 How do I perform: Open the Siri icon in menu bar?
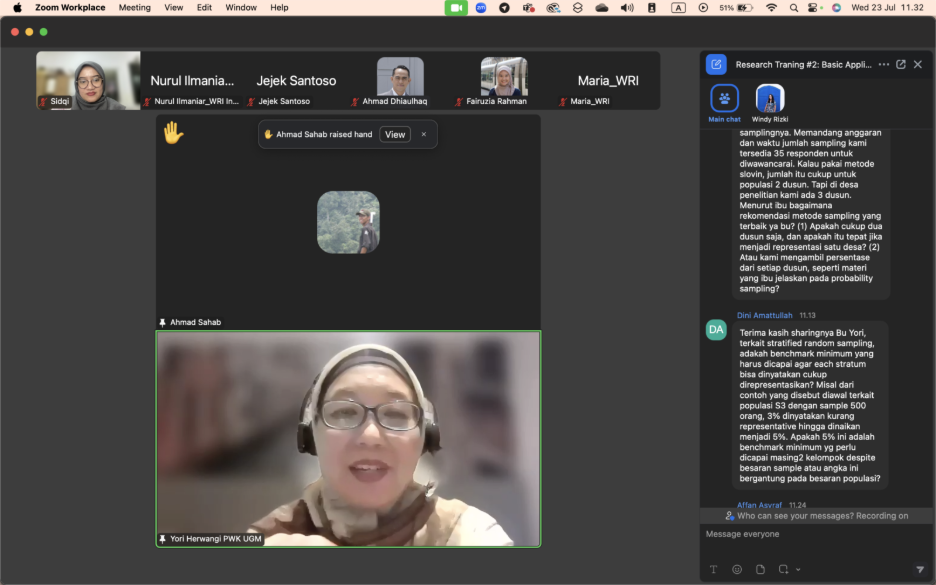click(836, 8)
